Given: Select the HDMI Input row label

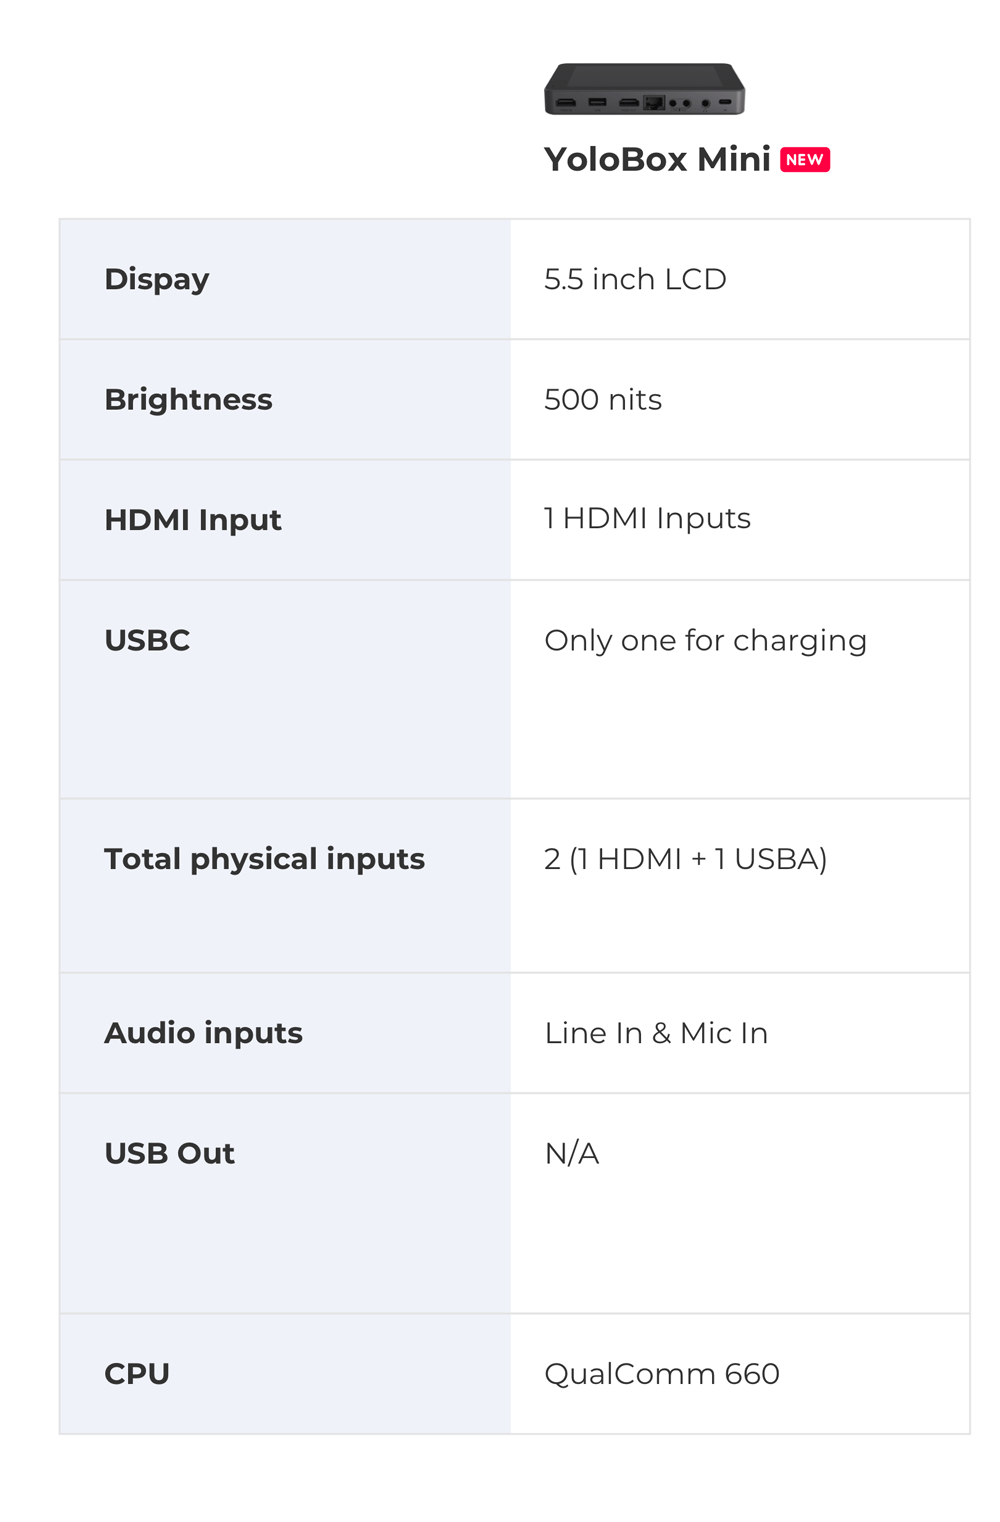Looking at the screenshot, I should pyautogui.click(x=193, y=520).
